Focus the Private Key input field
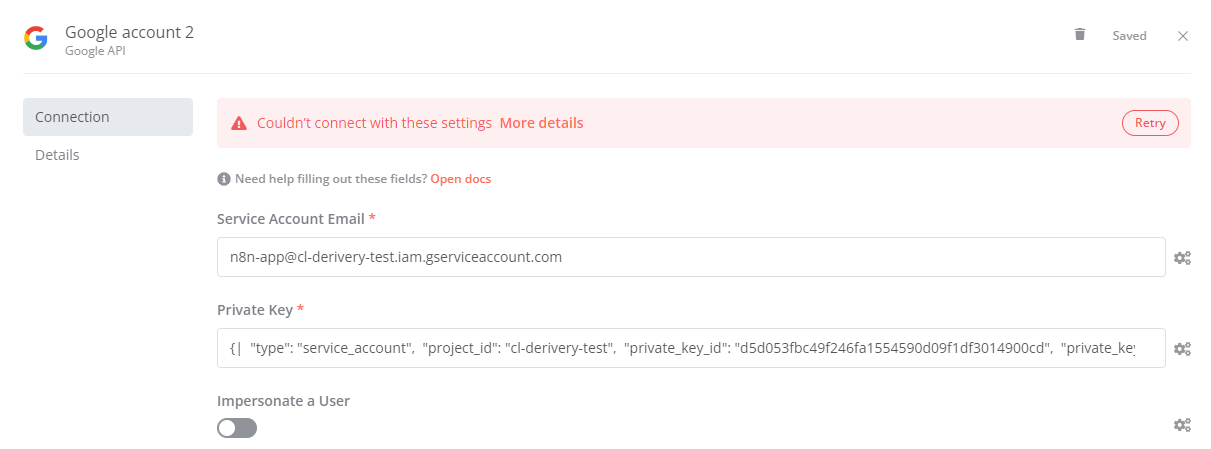The width and height of the screenshot is (1211, 449). 690,348
